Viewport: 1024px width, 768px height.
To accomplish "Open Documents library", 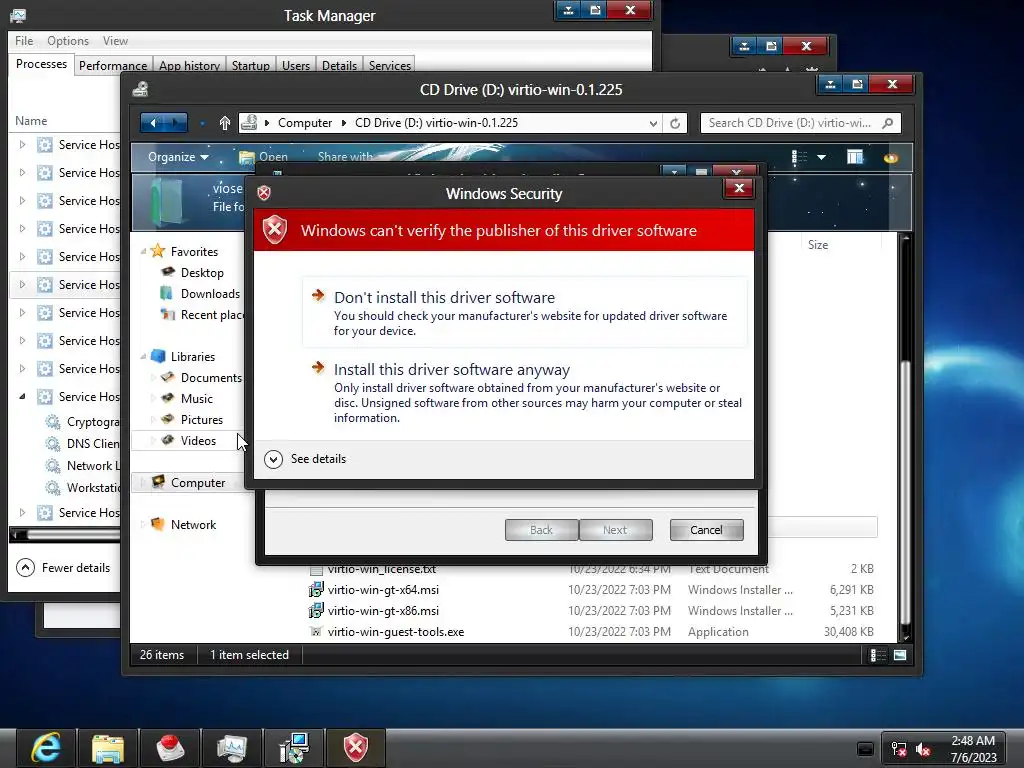I will pos(210,377).
